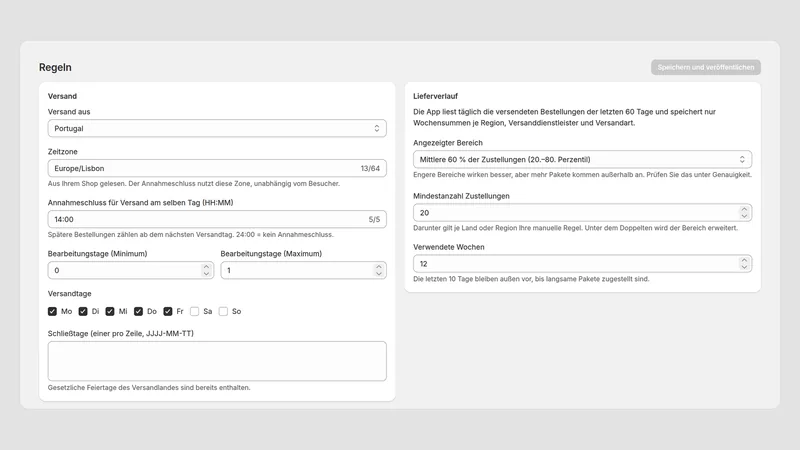Viewport: 800px width, 450px height.
Task: Decrease Bearbeitungstage (Minimum) with down arrow
Action: click(206, 274)
